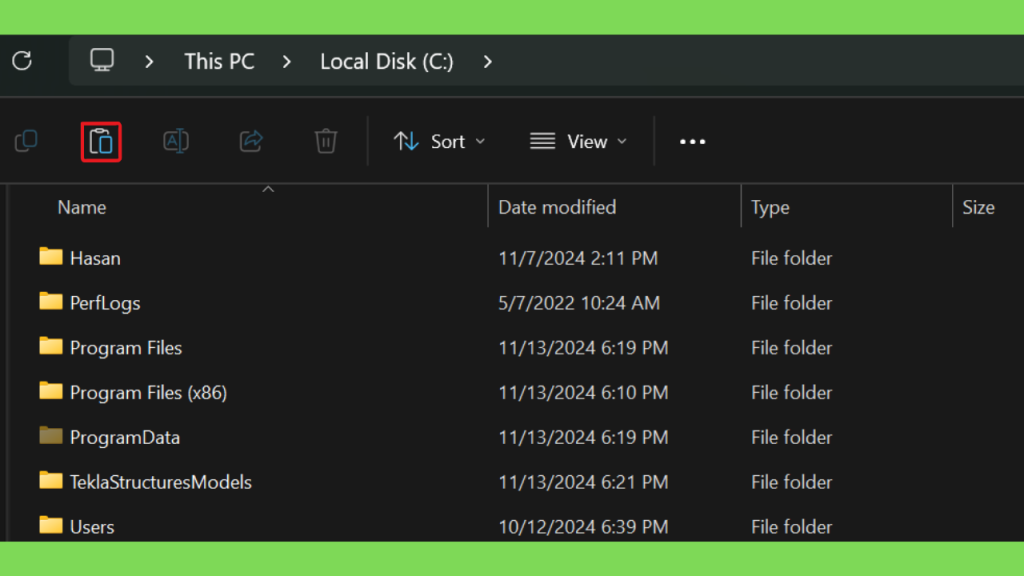The width and height of the screenshot is (1024, 576).
Task: Click the highlighted Paste icon
Action: (101, 142)
